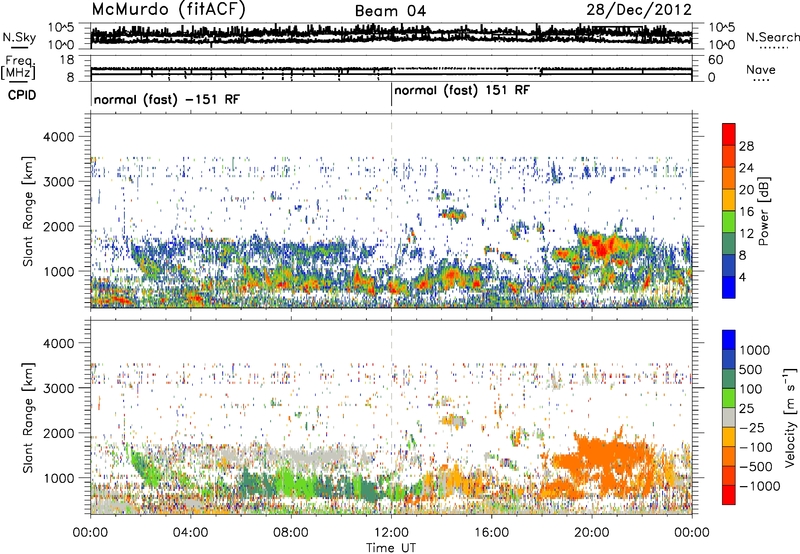
Task: Click the "McMurdo (fitACF)" title
Action: pyautogui.click(x=169, y=9)
